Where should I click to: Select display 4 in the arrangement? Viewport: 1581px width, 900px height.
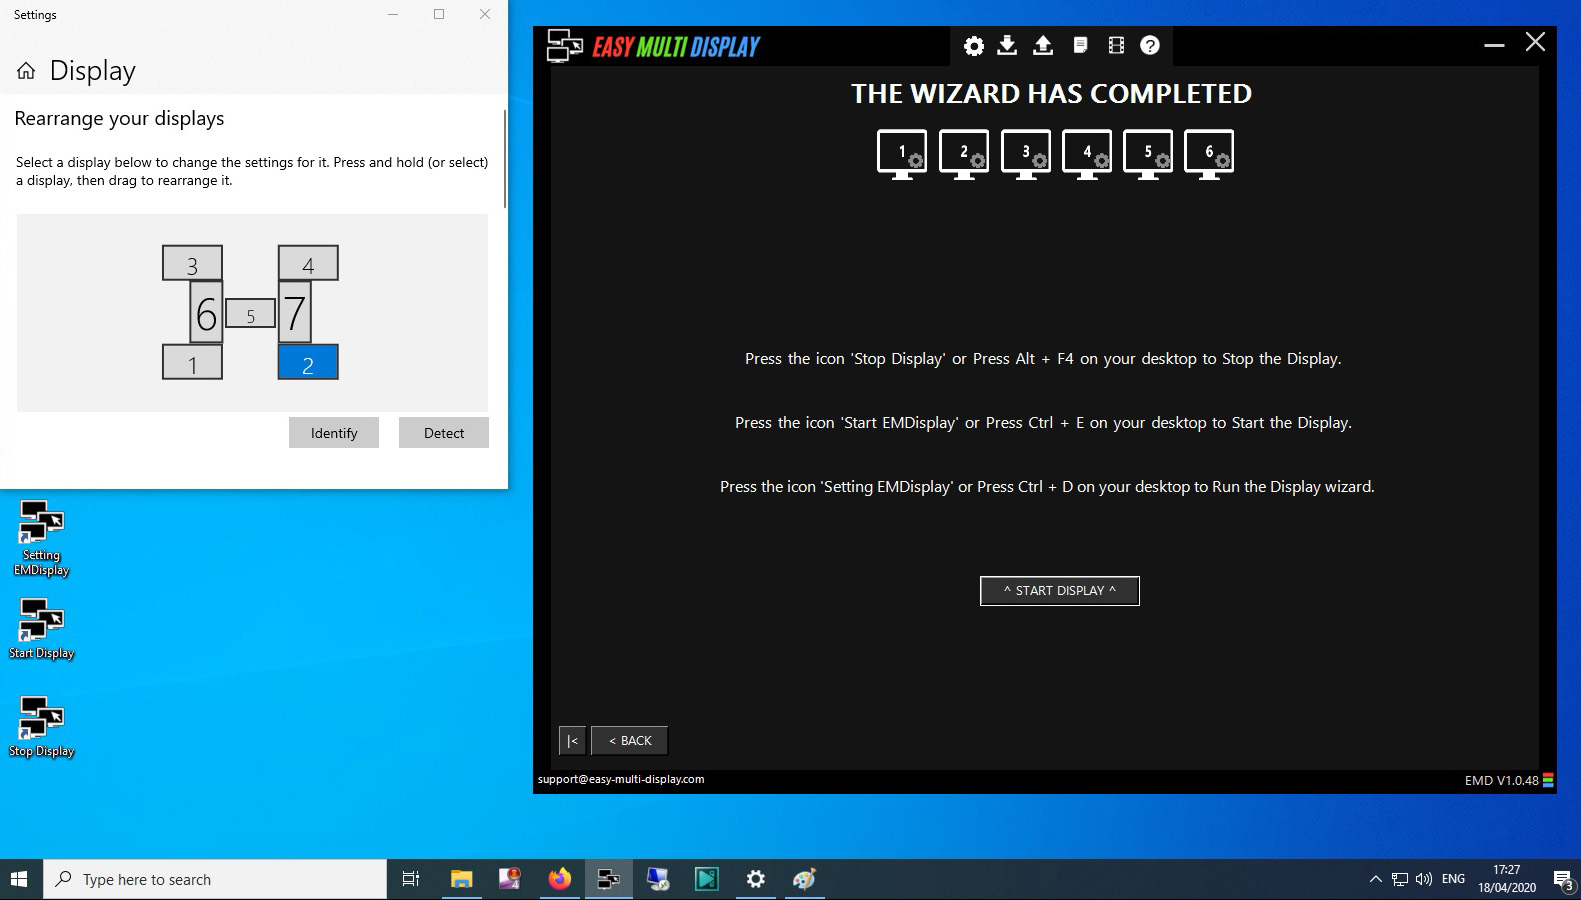(x=308, y=263)
